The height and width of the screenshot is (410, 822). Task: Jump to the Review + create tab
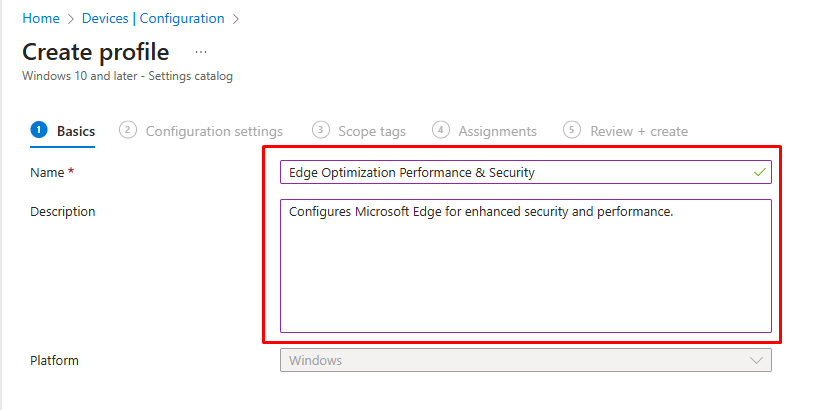639,131
